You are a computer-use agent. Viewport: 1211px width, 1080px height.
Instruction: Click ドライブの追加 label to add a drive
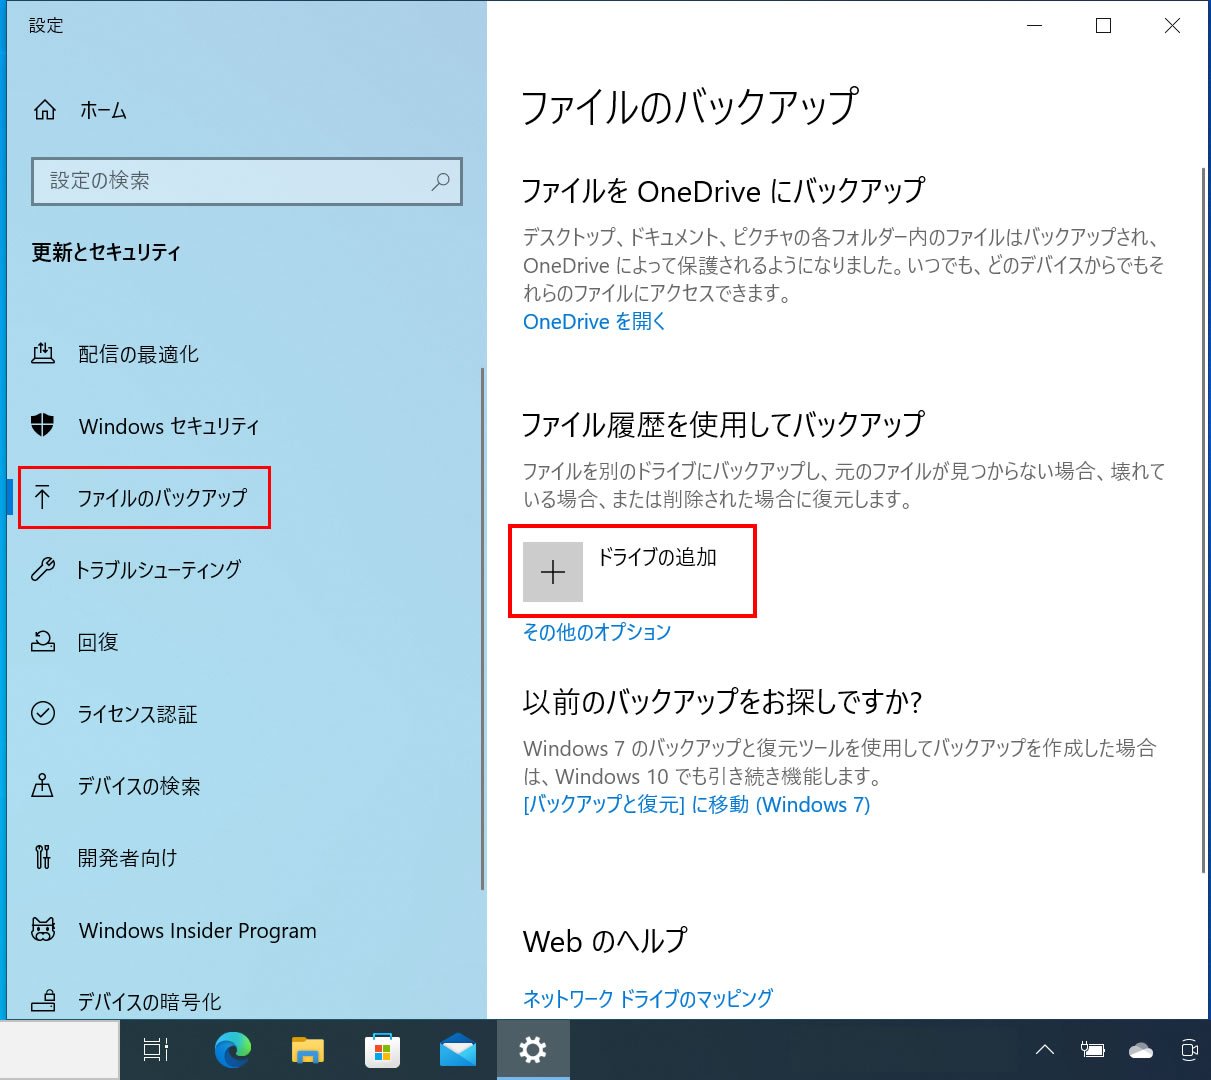tap(657, 557)
